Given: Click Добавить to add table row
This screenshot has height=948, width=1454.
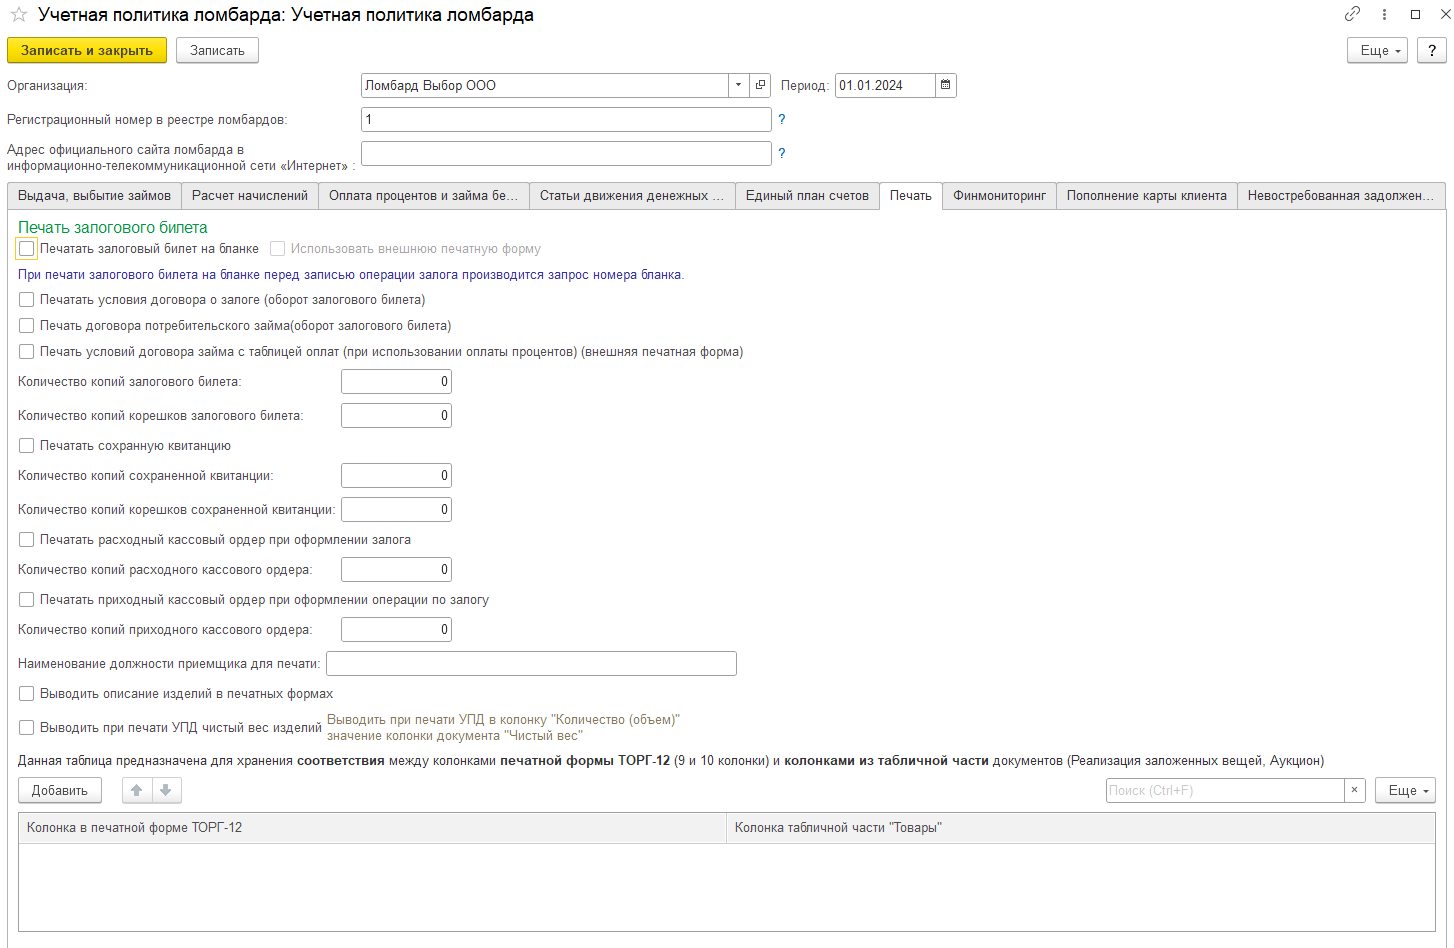Looking at the screenshot, I should point(60,790).
